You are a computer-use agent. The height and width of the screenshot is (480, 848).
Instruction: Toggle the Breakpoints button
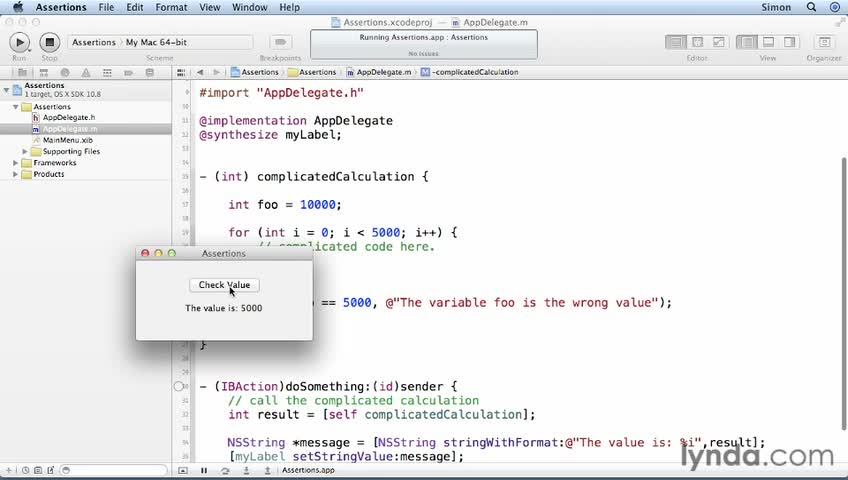(280, 42)
